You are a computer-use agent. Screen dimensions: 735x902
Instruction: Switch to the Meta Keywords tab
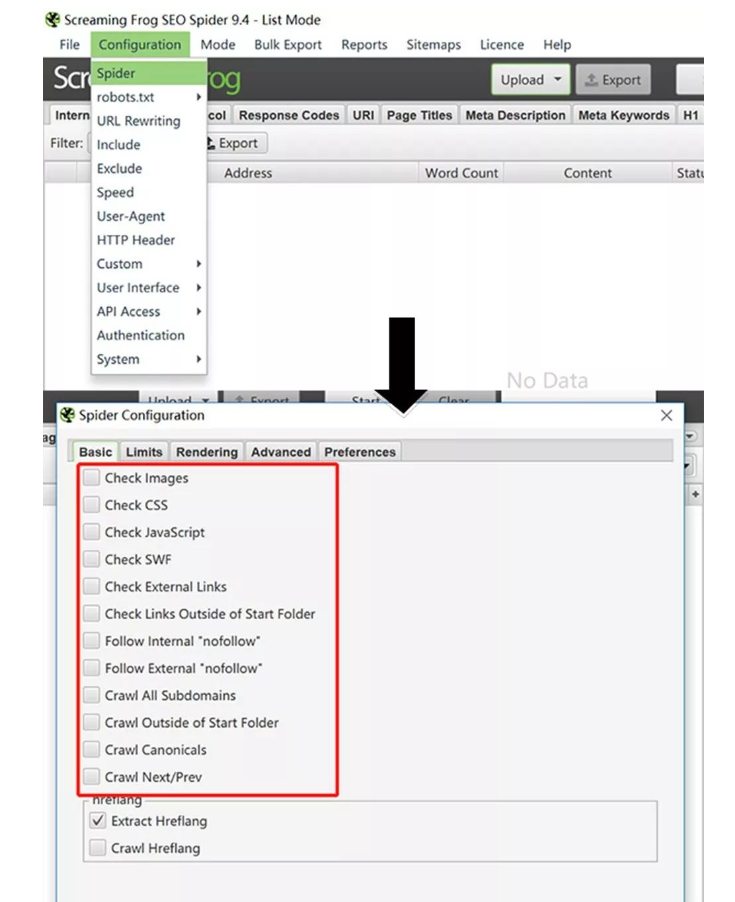tap(623, 115)
